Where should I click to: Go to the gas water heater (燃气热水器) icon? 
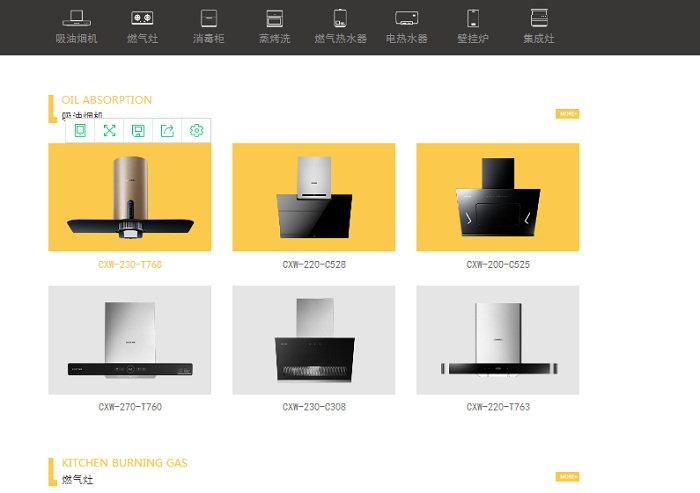pyautogui.click(x=340, y=18)
